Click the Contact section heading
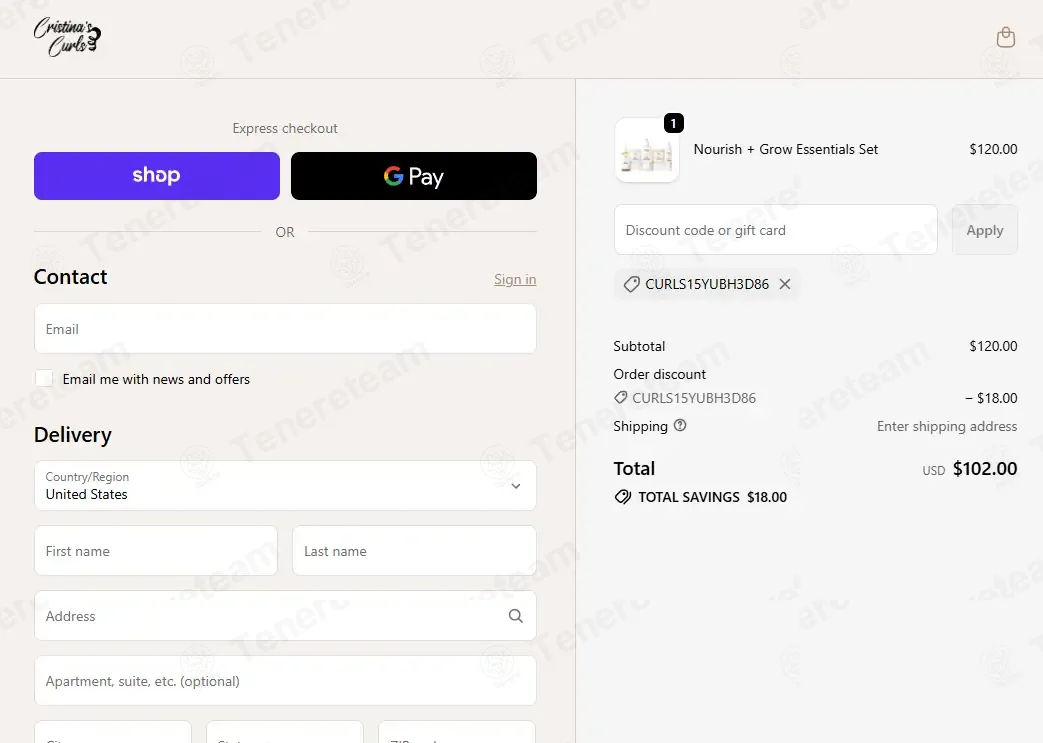This screenshot has height=743, width=1043. coord(71,277)
